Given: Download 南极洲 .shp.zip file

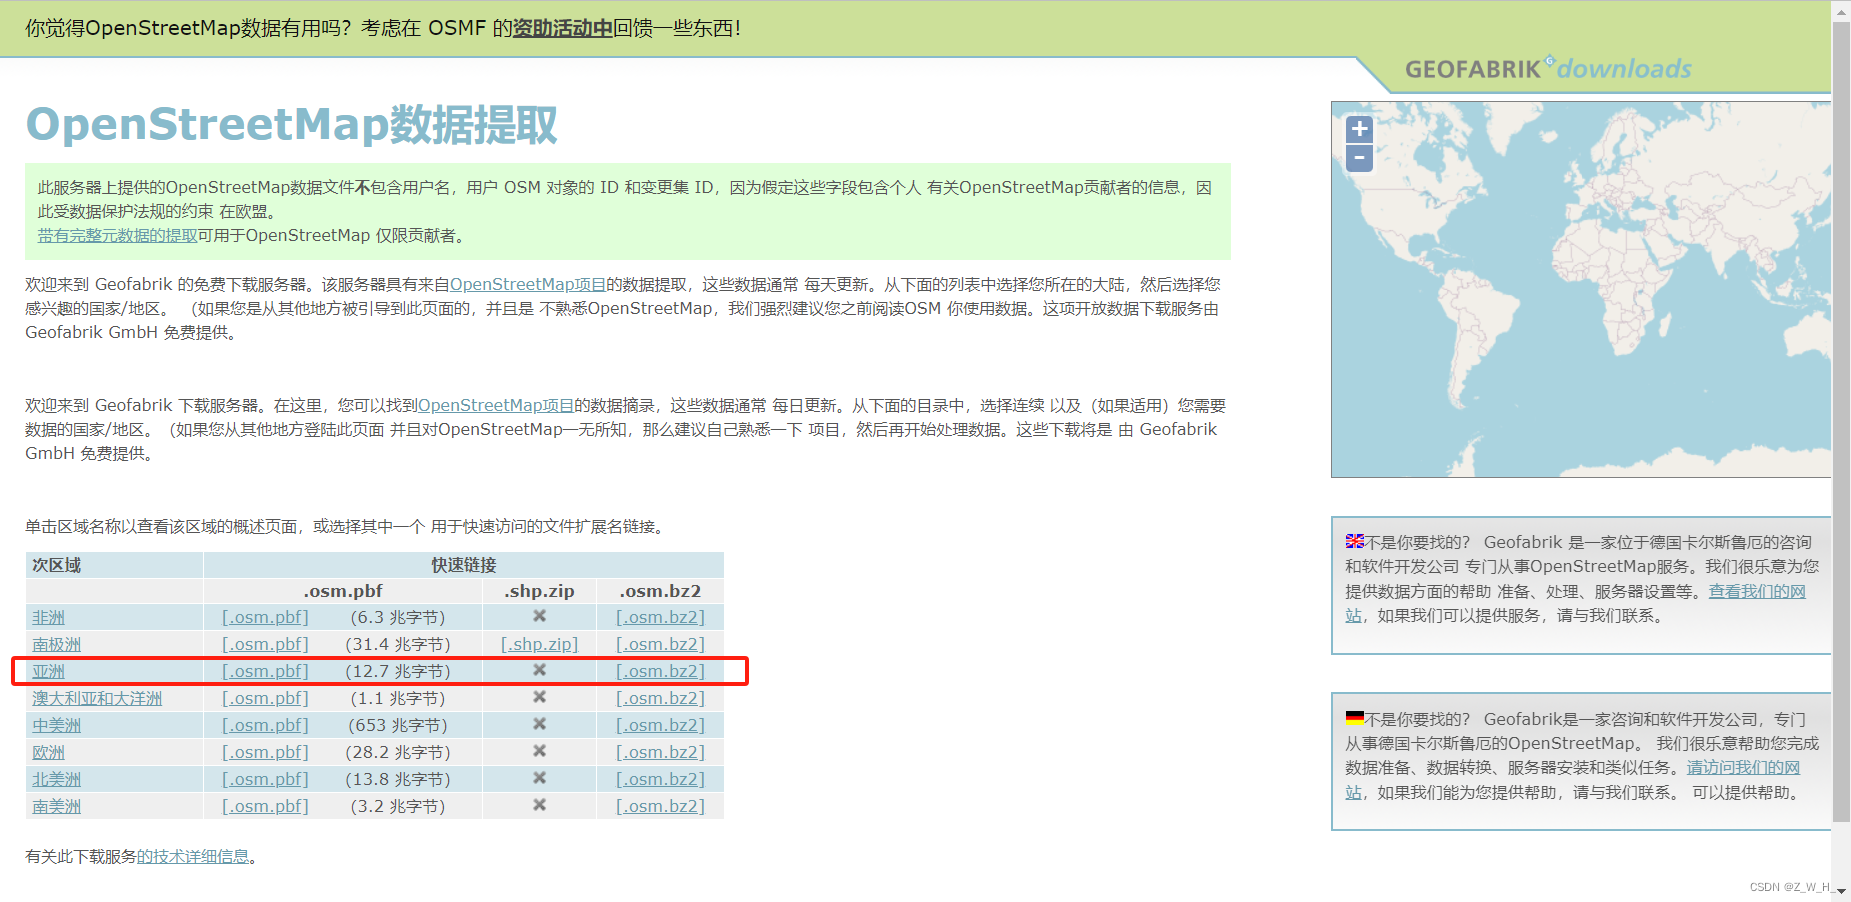Looking at the screenshot, I should coord(539,645).
